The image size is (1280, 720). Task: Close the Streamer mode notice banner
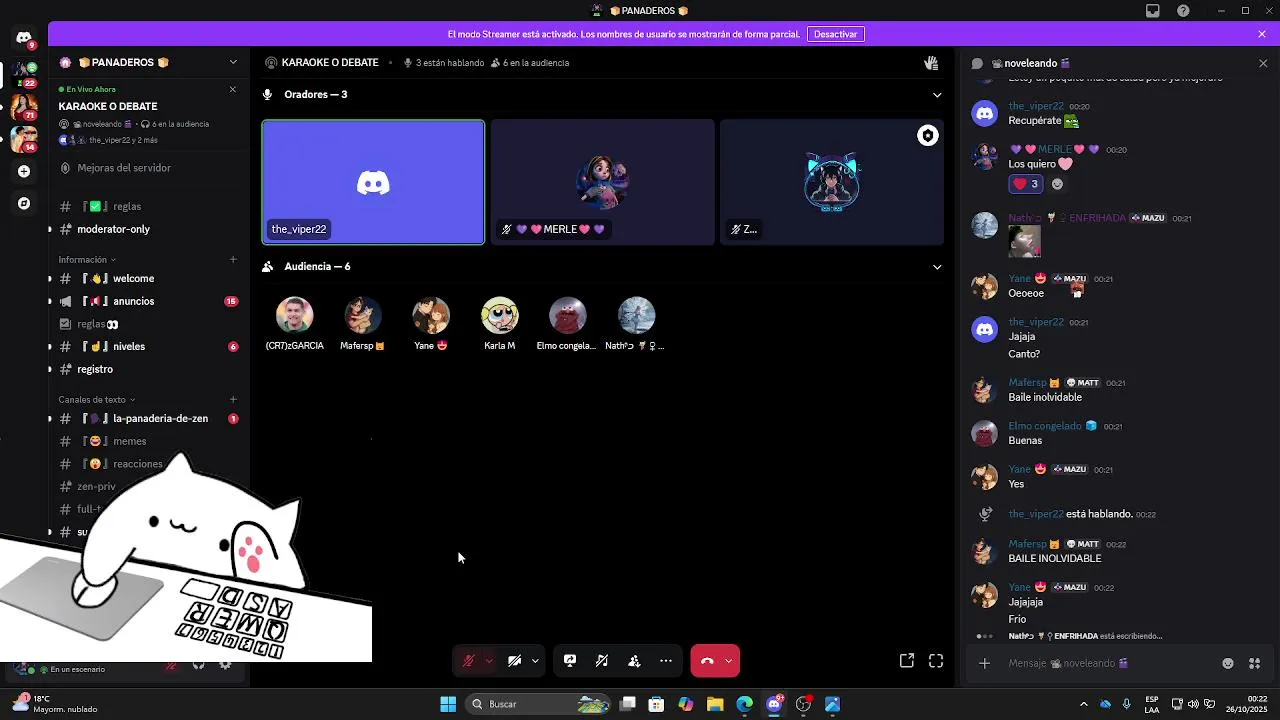(x=1262, y=34)
